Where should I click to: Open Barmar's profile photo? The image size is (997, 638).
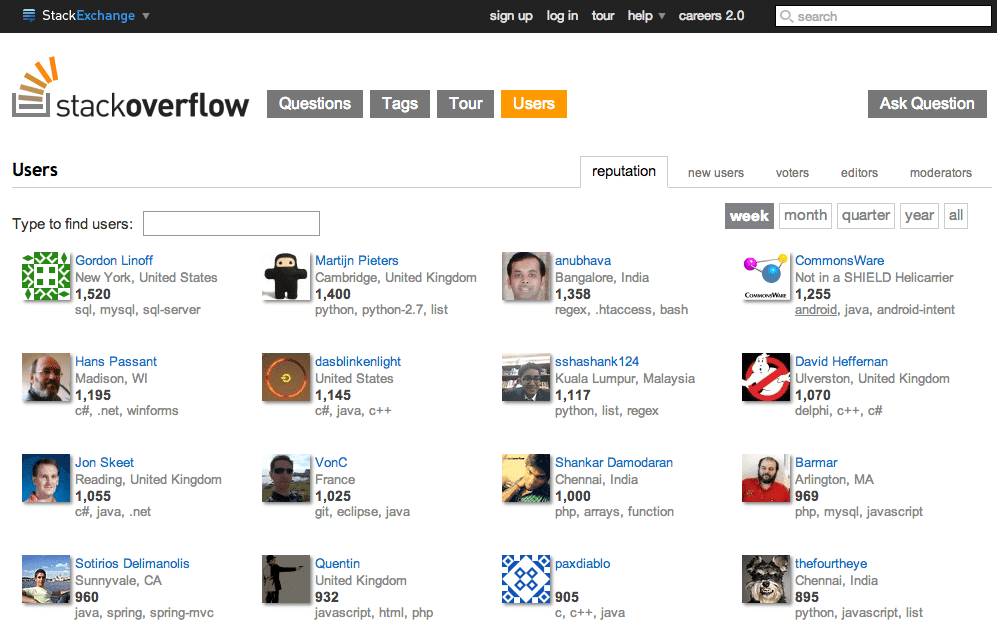(x=766, y=478)
